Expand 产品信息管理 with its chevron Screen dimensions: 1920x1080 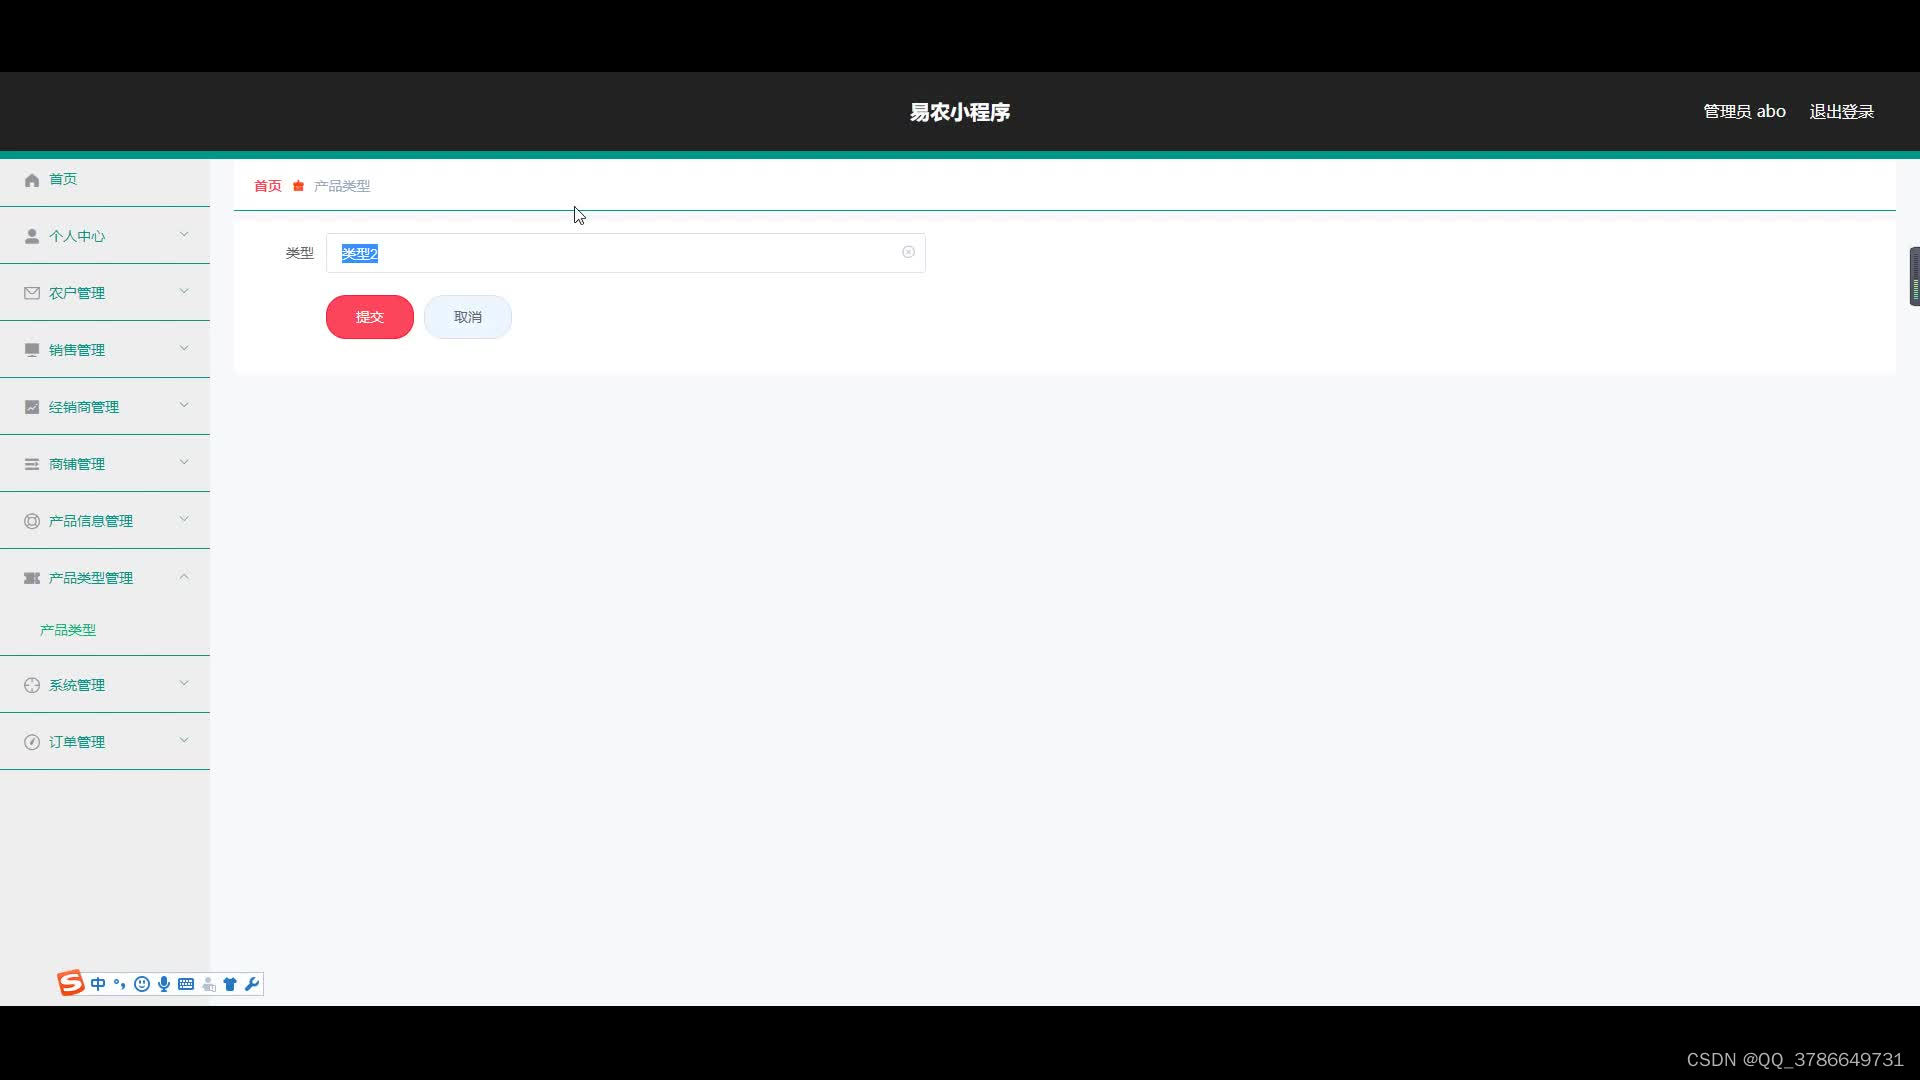tap(184, 520)
